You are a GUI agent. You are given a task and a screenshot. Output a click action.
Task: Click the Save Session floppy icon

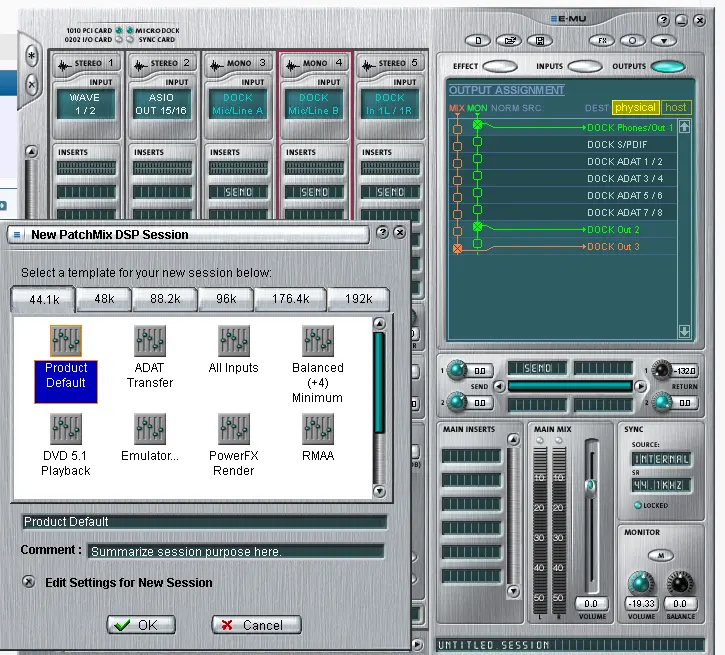pyautogui.click(x=541, y=40)
